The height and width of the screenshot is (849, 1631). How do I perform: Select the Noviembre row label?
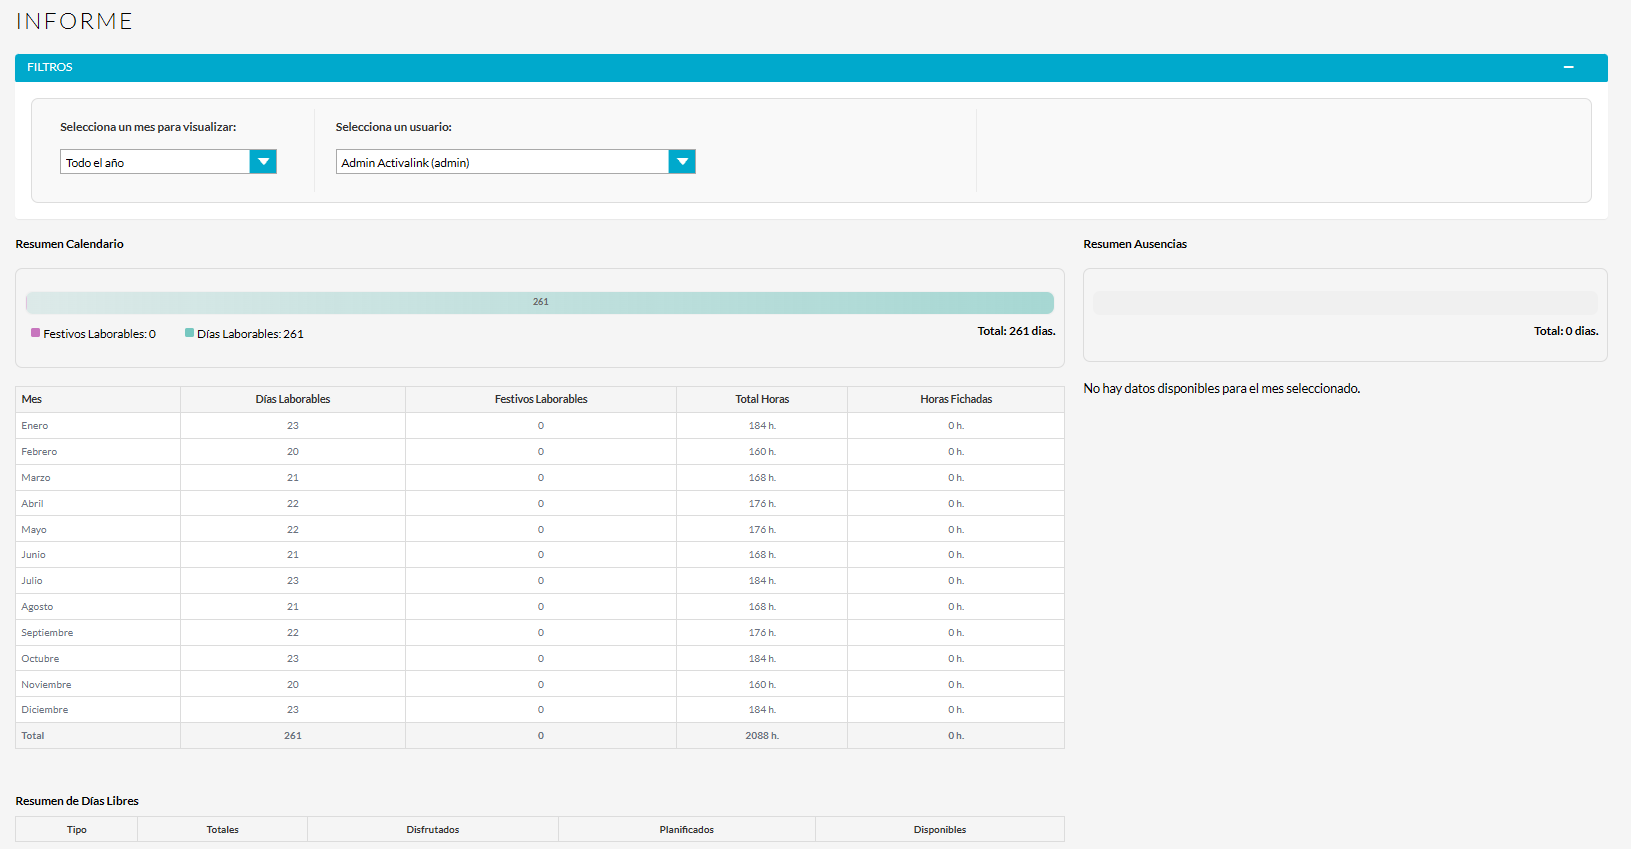46,685
